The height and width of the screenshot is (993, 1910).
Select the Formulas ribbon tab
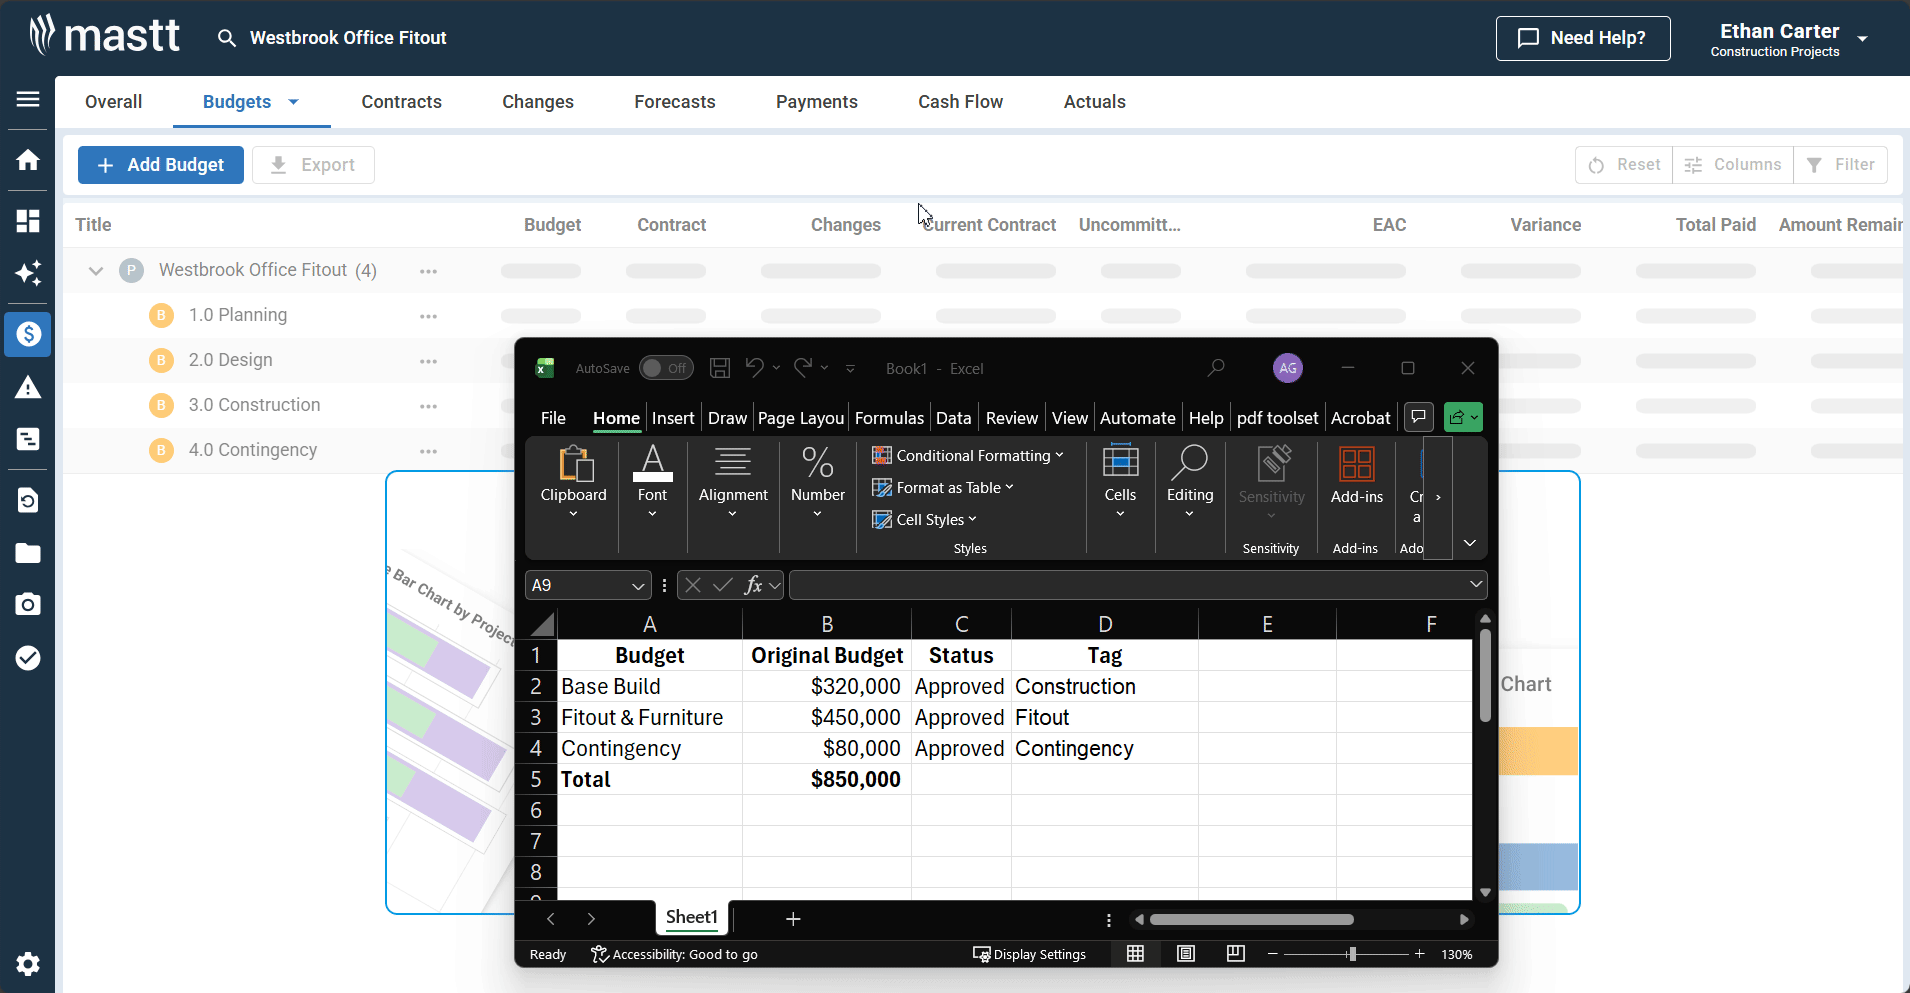(888, 418)
